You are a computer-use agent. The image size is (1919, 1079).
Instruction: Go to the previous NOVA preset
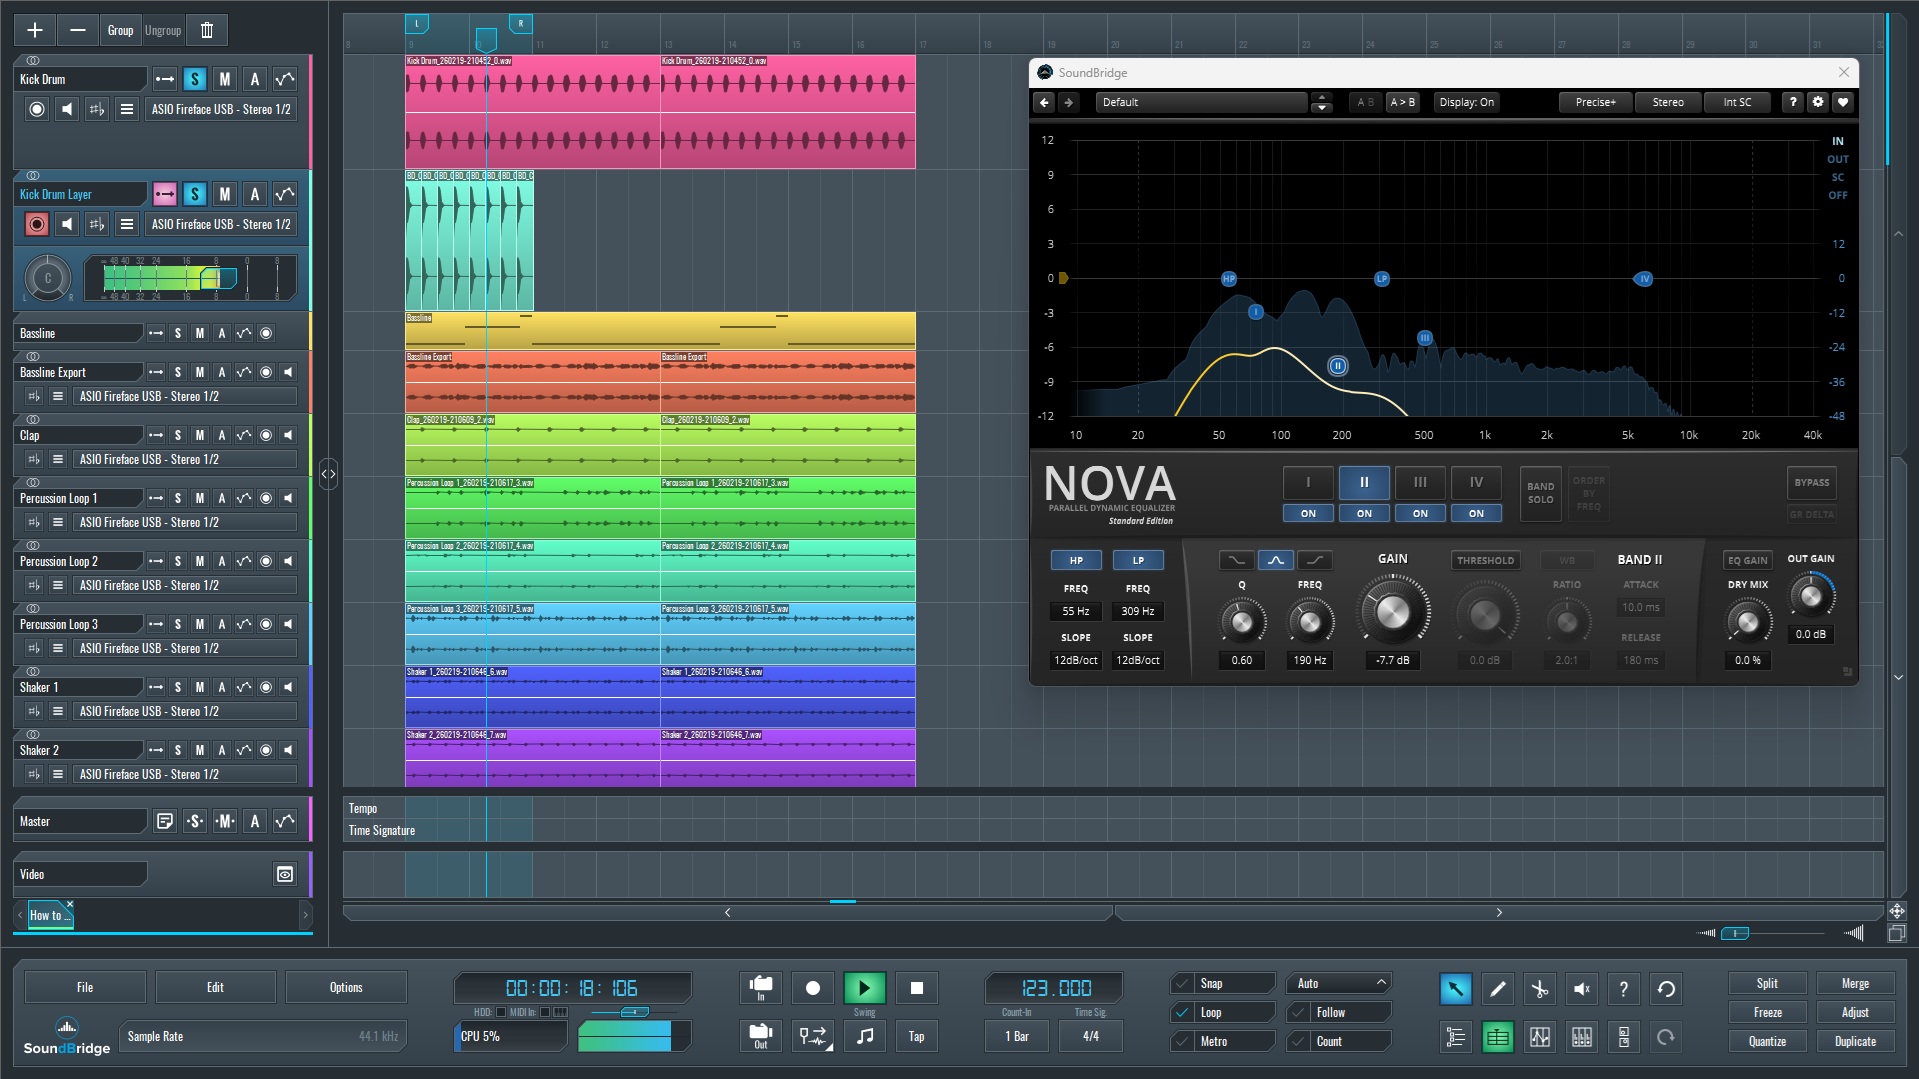[x=1044, y=102]
